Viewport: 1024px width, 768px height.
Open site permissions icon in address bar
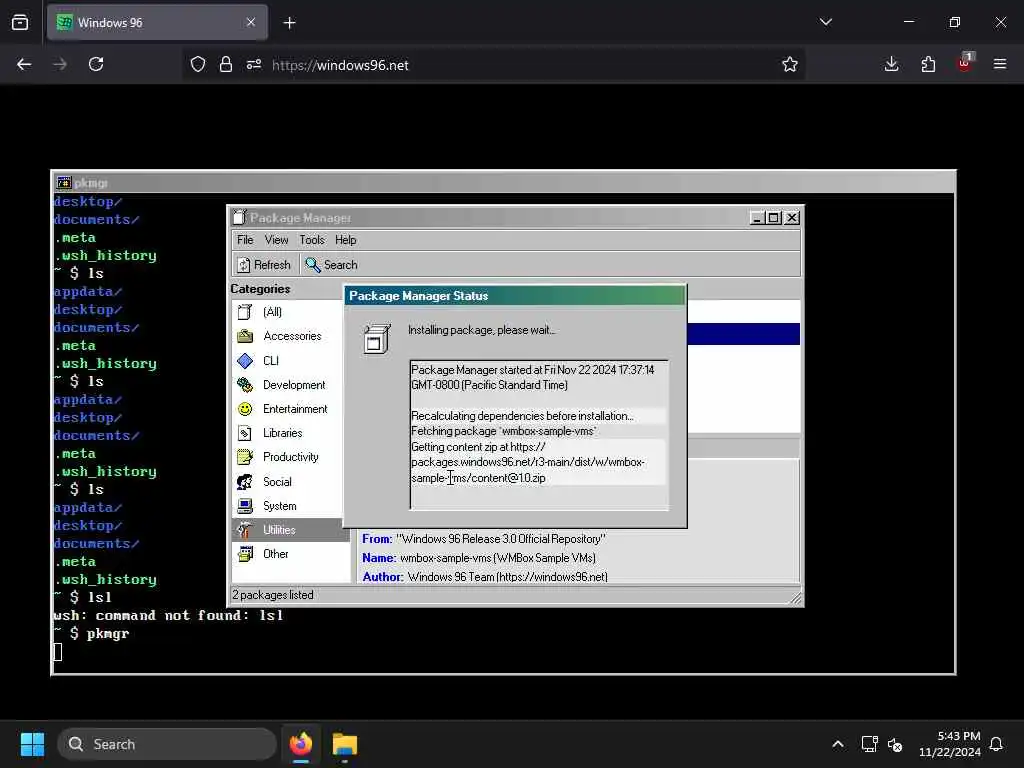pyautogui.click(x=254, y=65)
